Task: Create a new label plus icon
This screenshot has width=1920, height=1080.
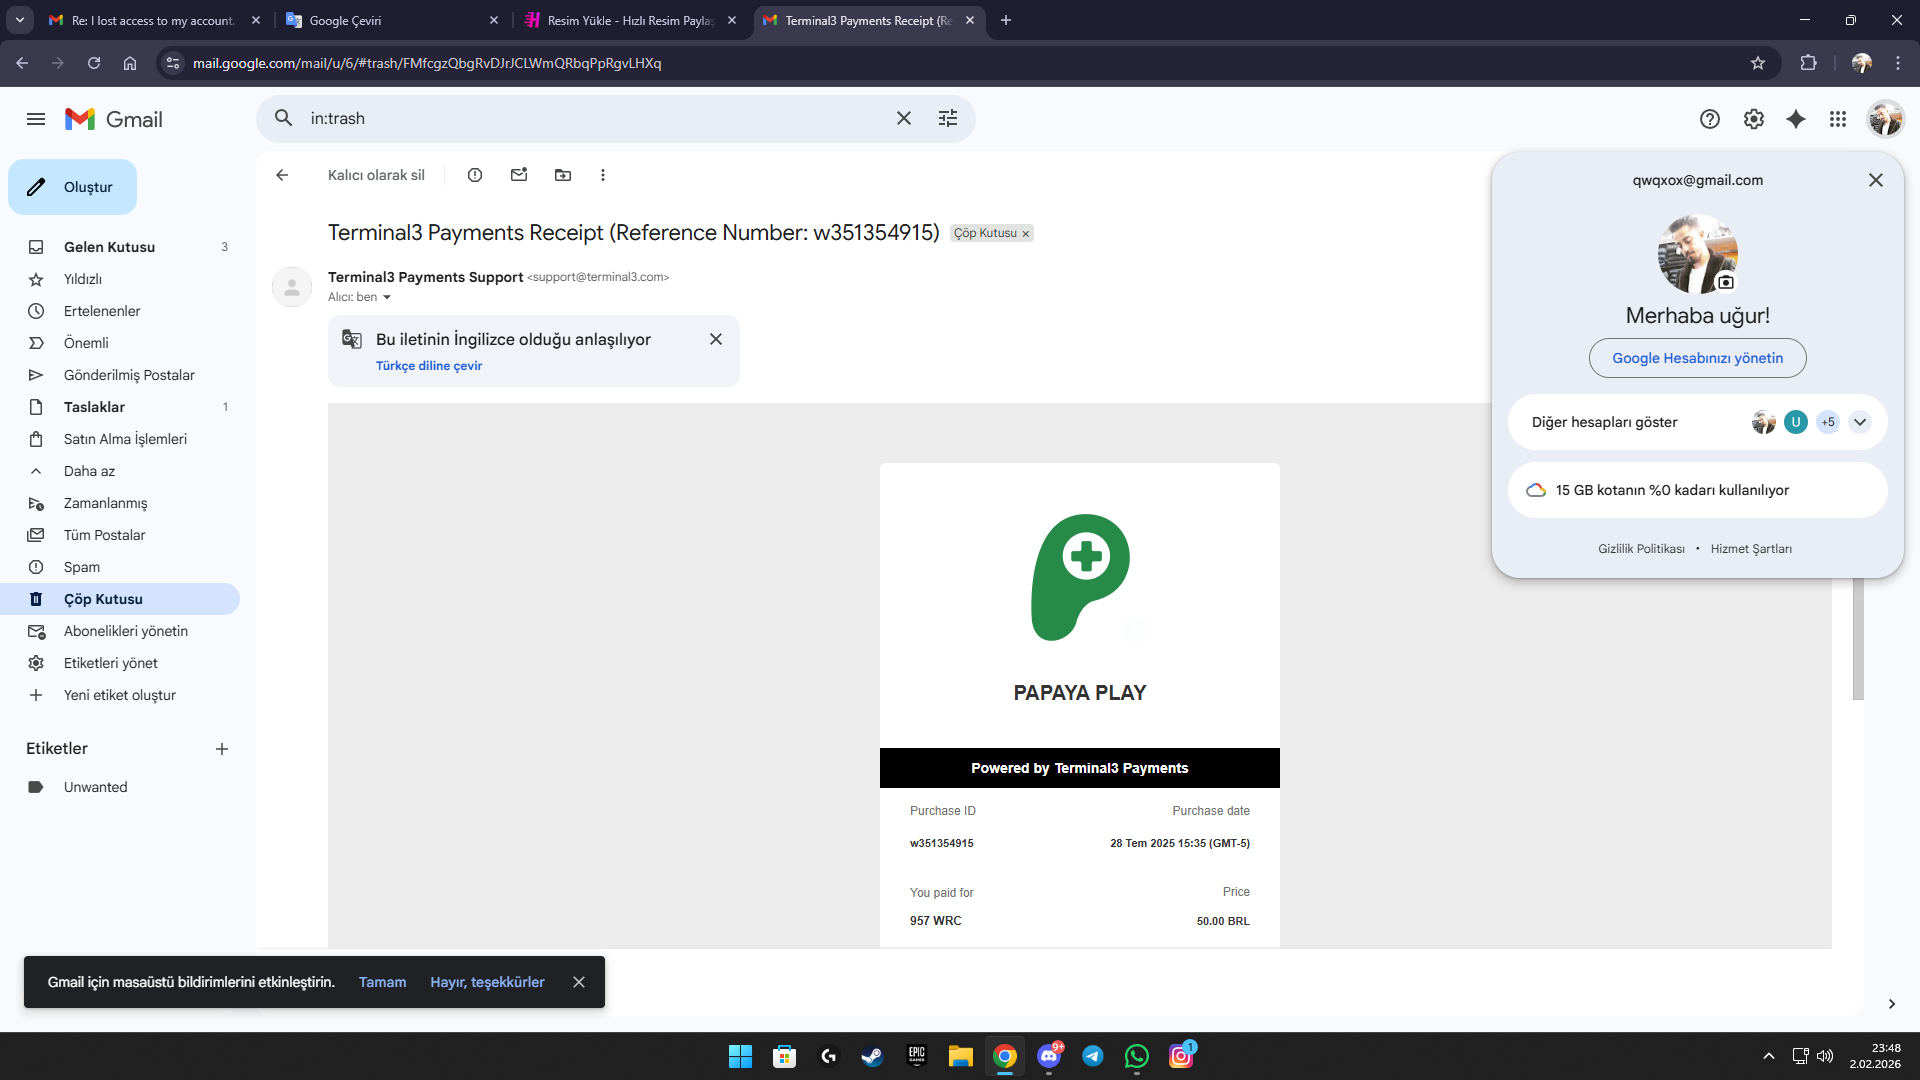Action: click(x=222, y=749)
